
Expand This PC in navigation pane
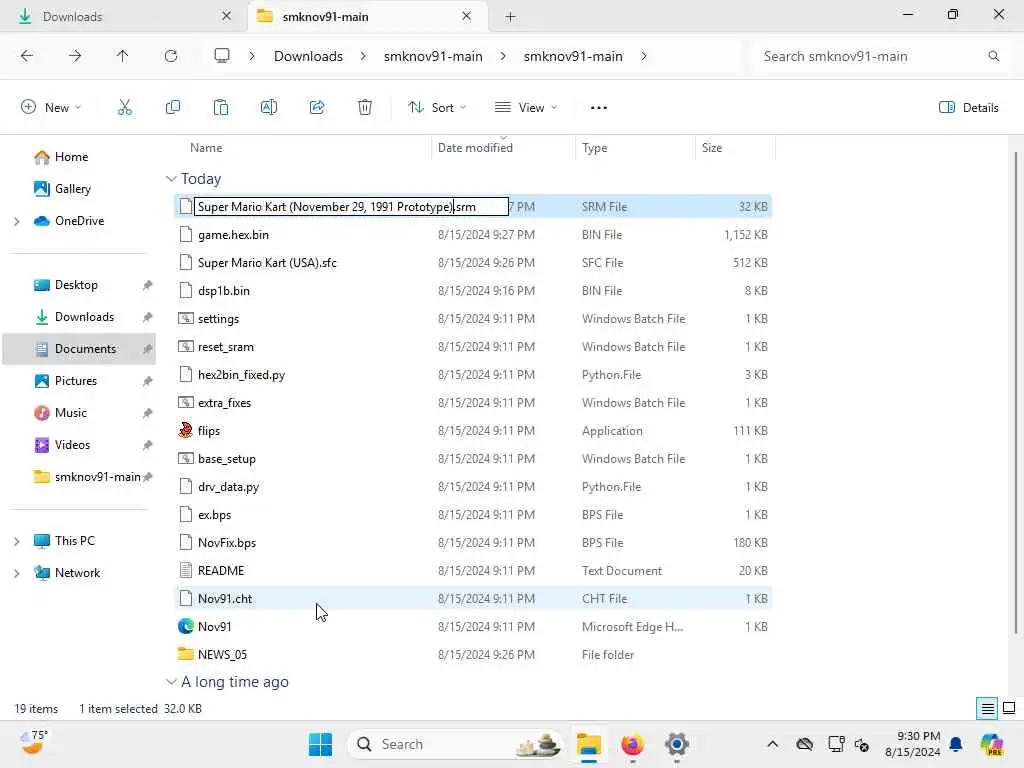click(17, 541)
